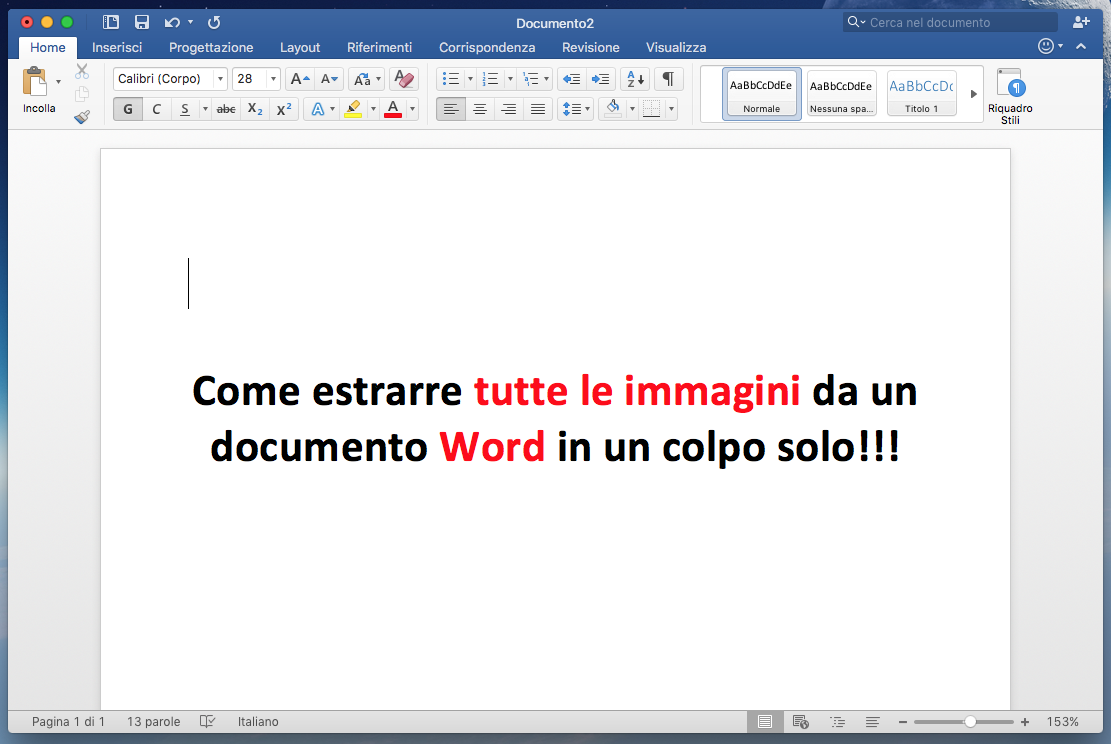Open the Inserisci tab

[117, 47]
